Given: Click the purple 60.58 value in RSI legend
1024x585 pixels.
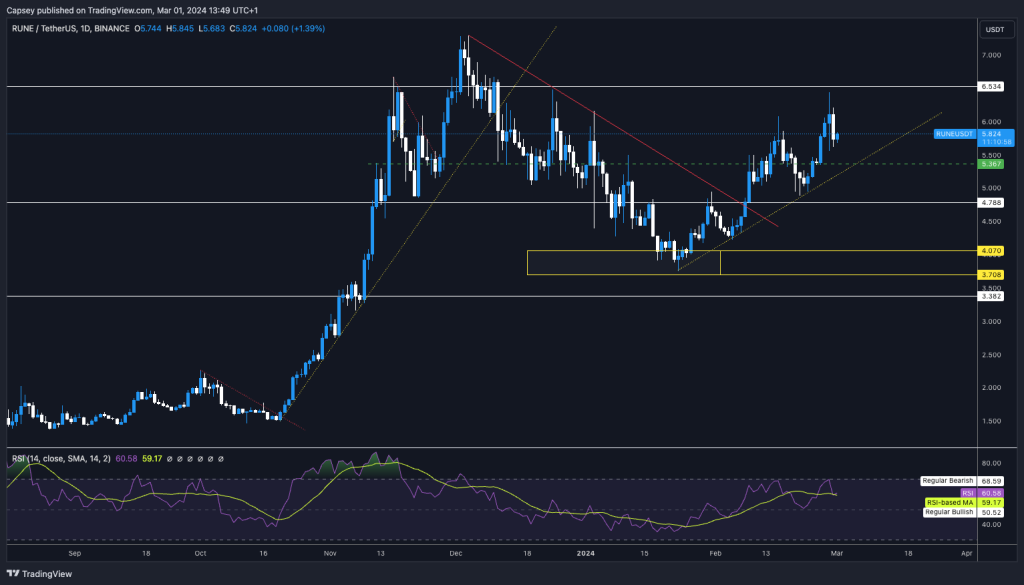Looking at the screenshot, I should tap(126, 459).
